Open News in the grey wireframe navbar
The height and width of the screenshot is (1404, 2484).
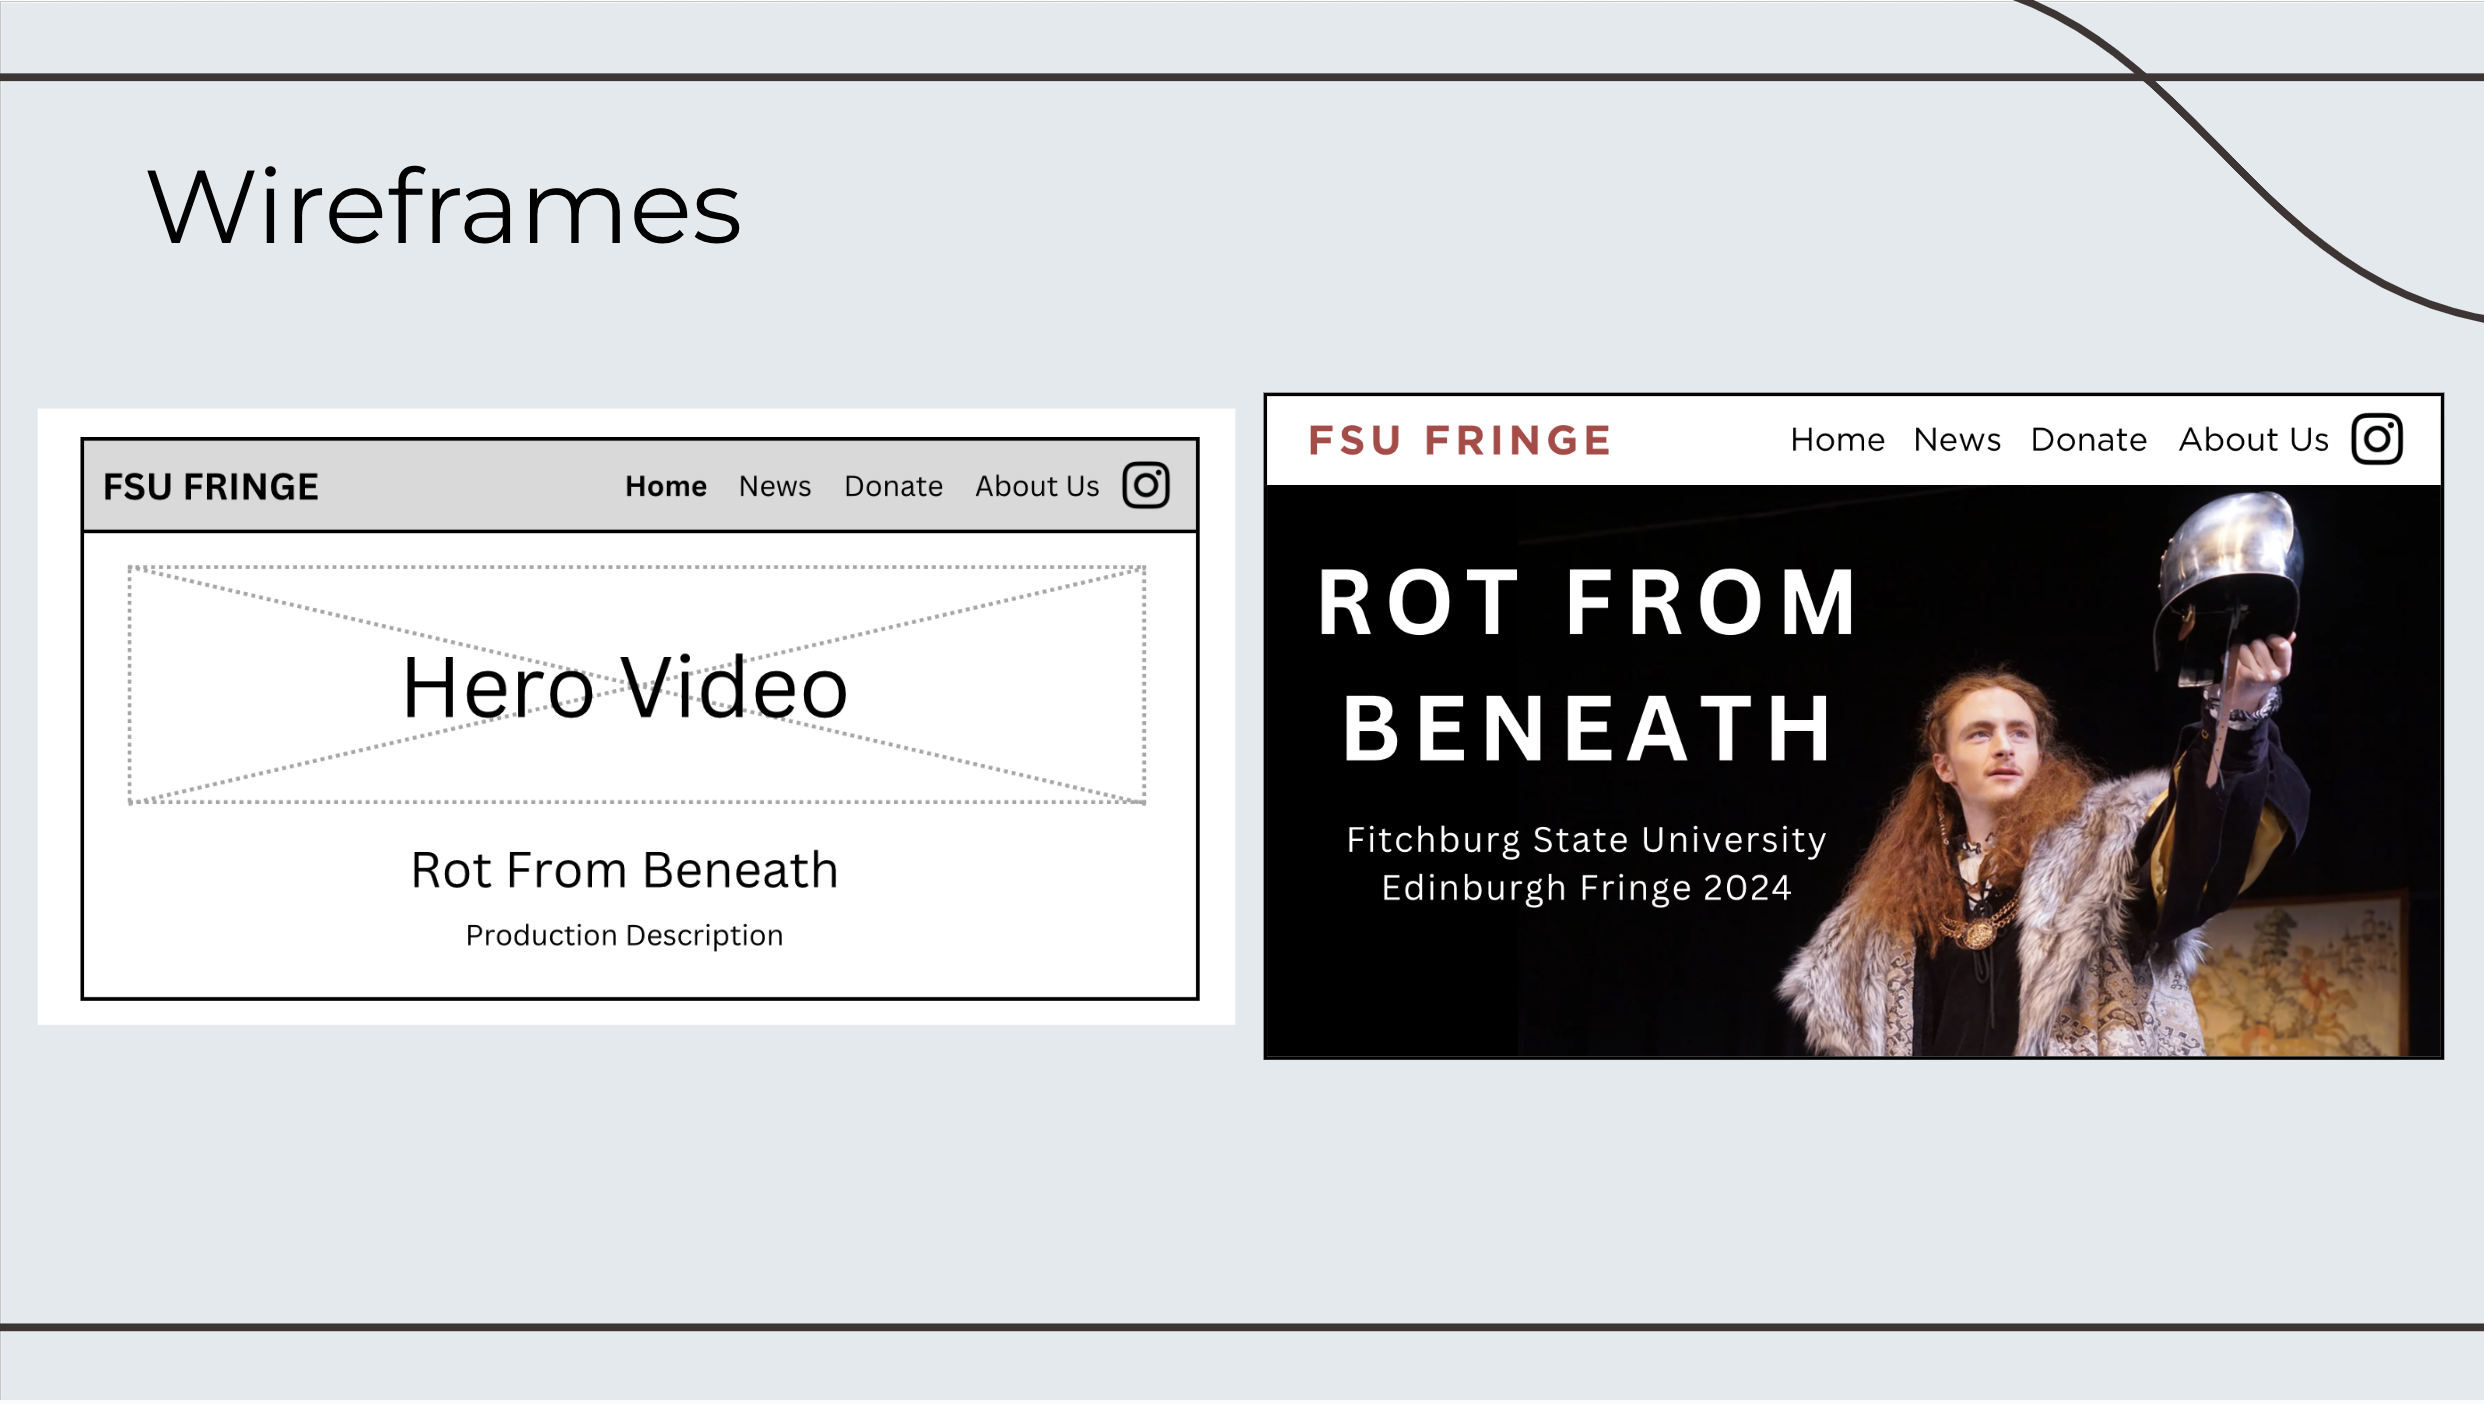(x=775, y=486)
